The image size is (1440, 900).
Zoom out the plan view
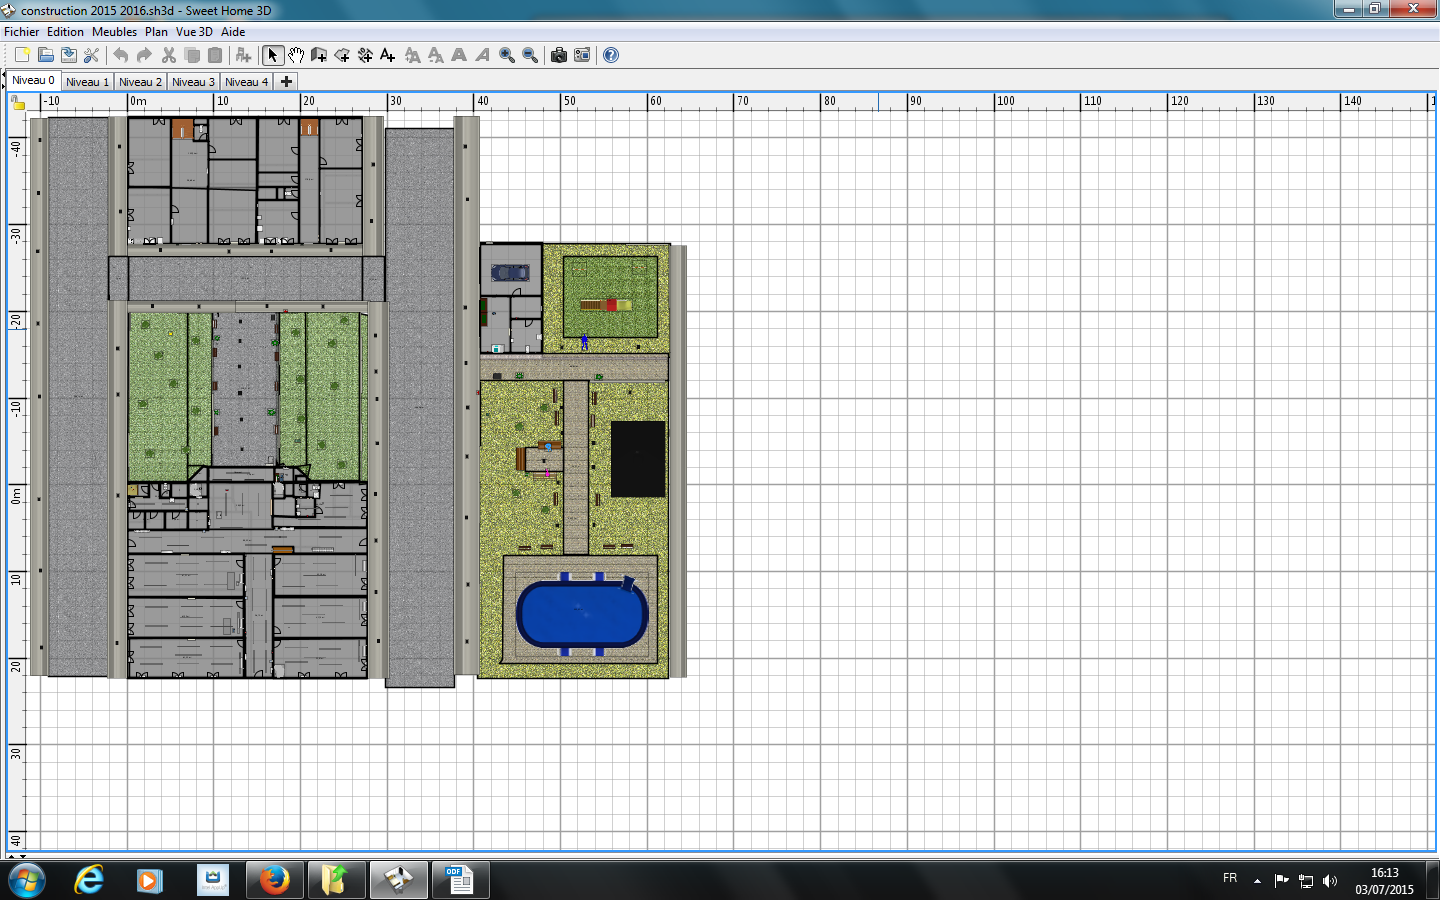coord(530,55)
